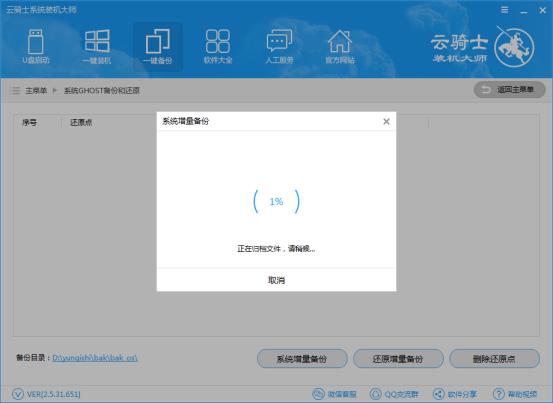Click the 软件分享 share icon
The image size is (553, 403).
pos(438,394)
